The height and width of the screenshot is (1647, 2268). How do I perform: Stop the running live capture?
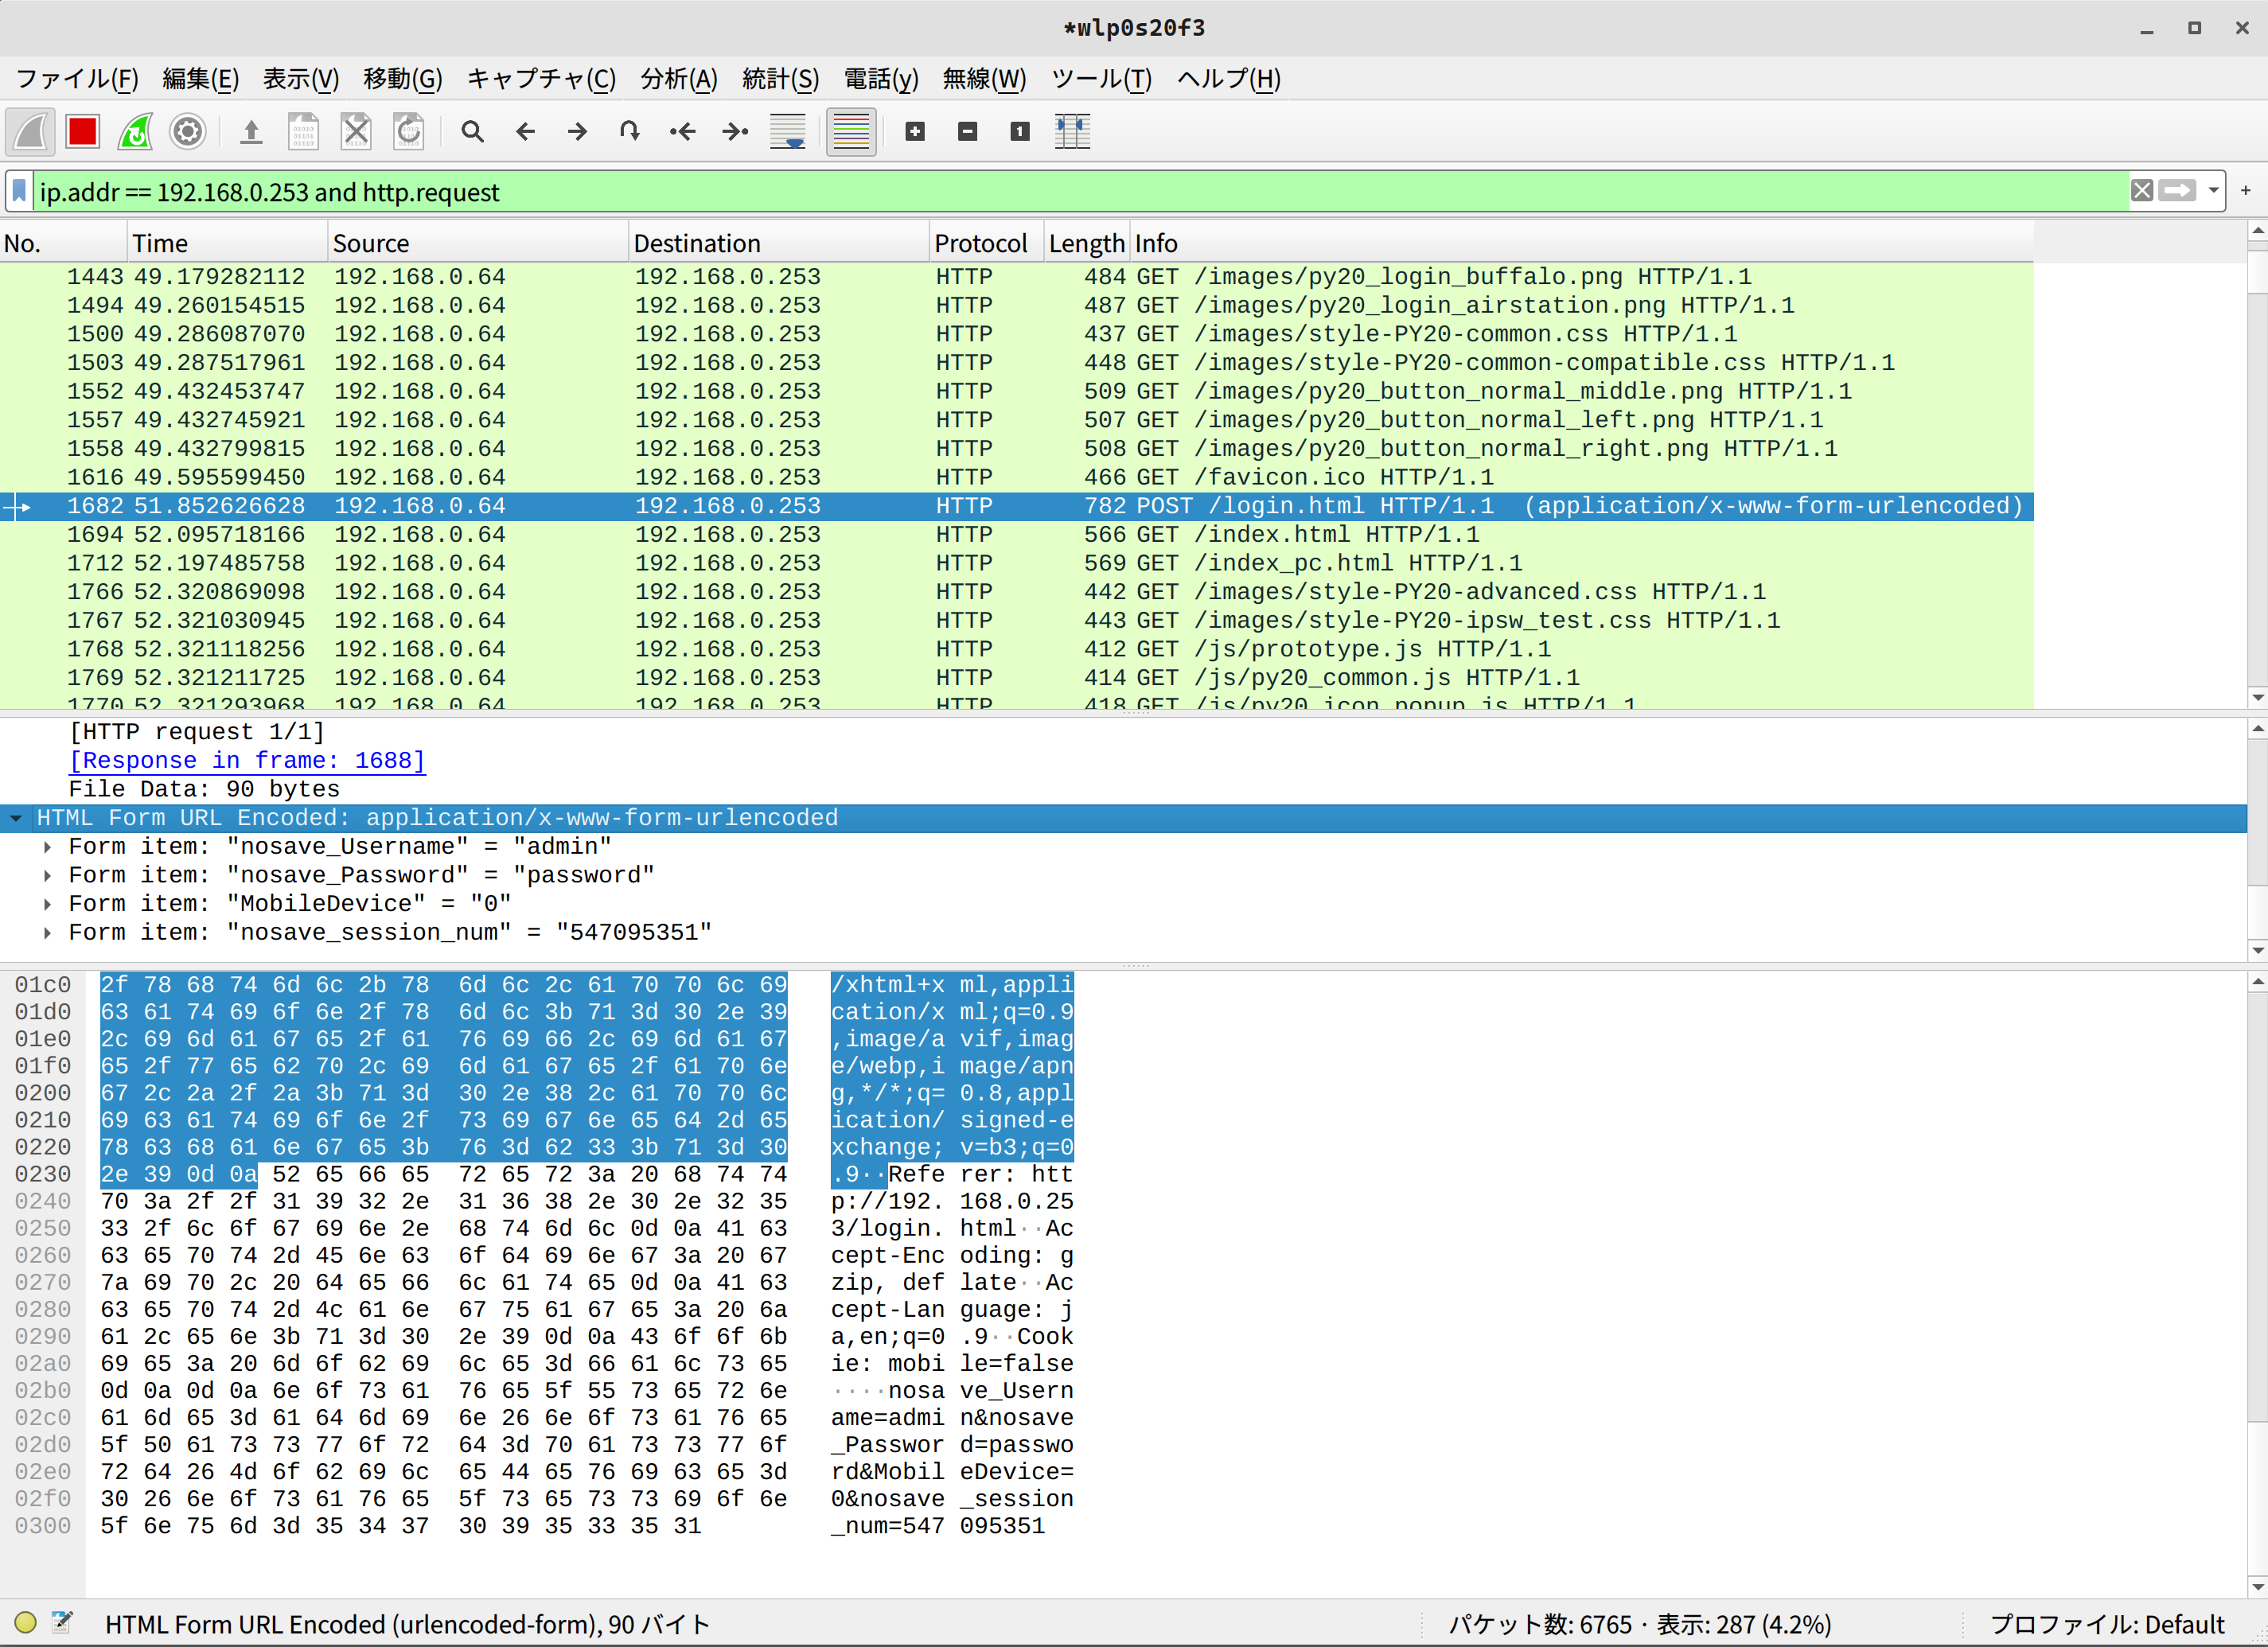[x=82, y=131]
